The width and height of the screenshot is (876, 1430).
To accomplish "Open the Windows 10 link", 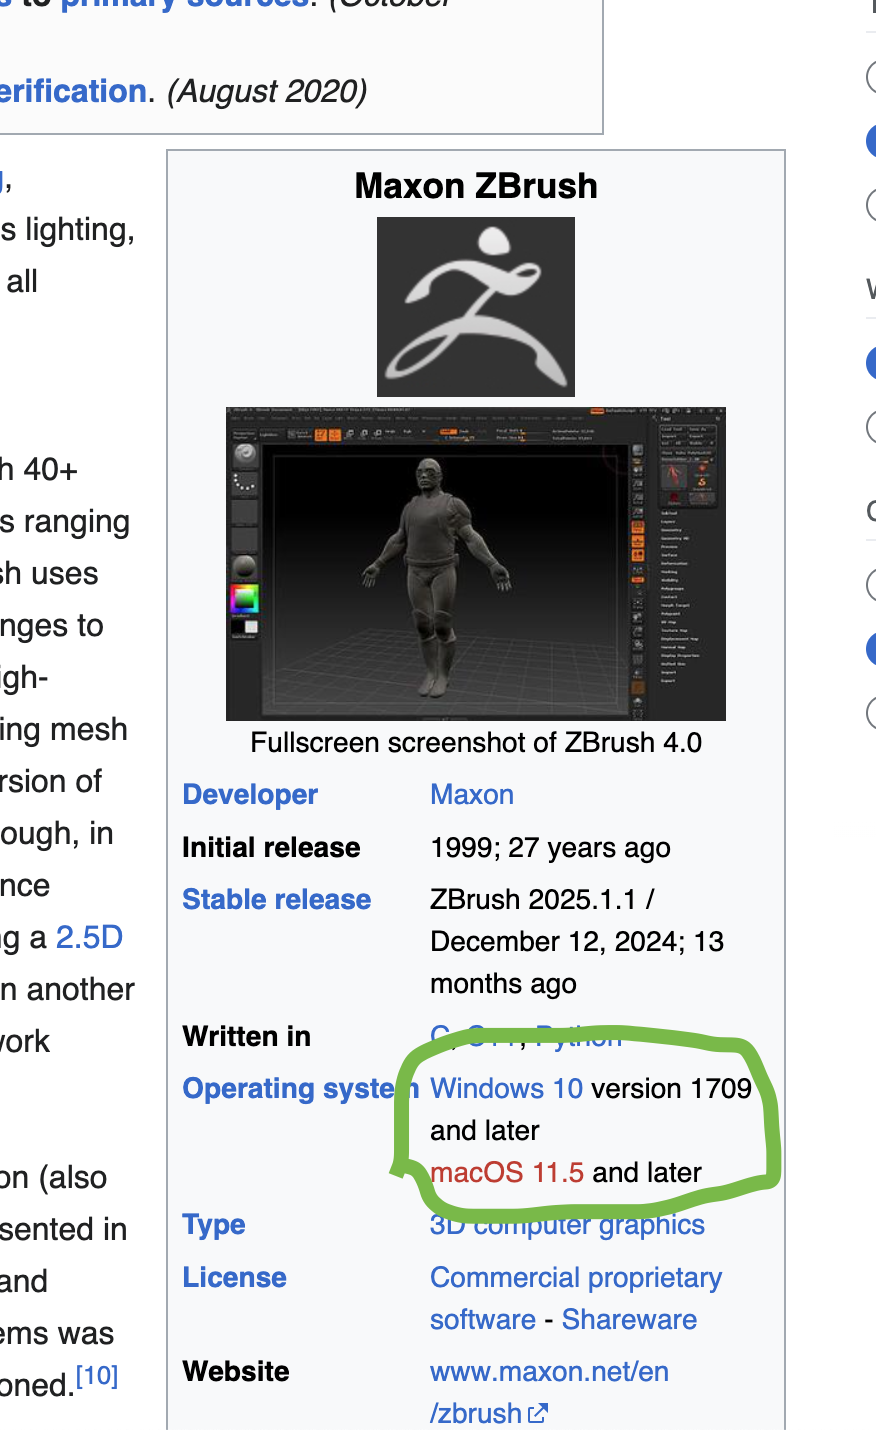I will pyautogui.click(x=506, y=1088).
